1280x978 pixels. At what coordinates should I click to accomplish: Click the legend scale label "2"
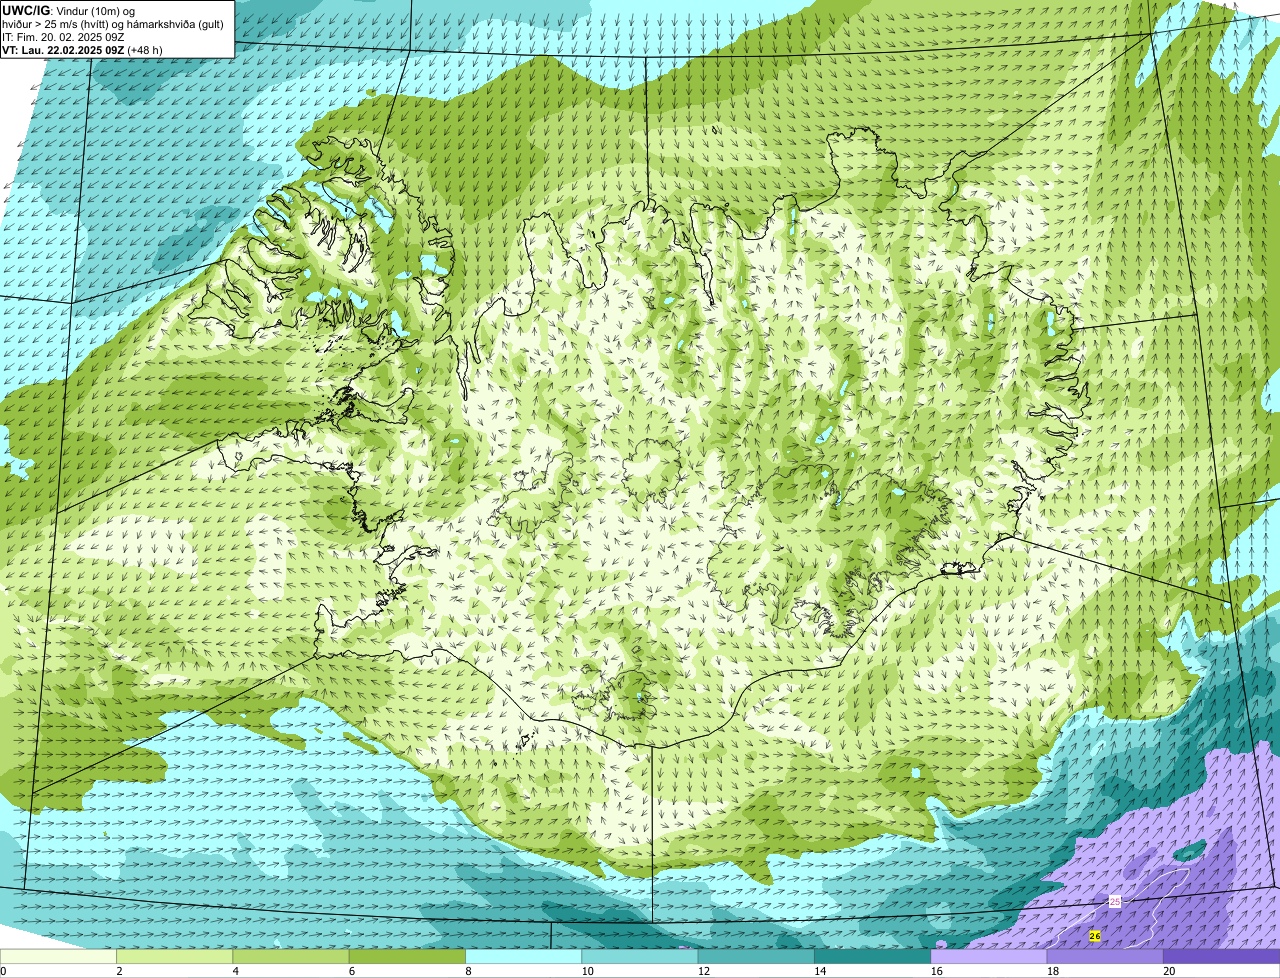coord(119,971)
